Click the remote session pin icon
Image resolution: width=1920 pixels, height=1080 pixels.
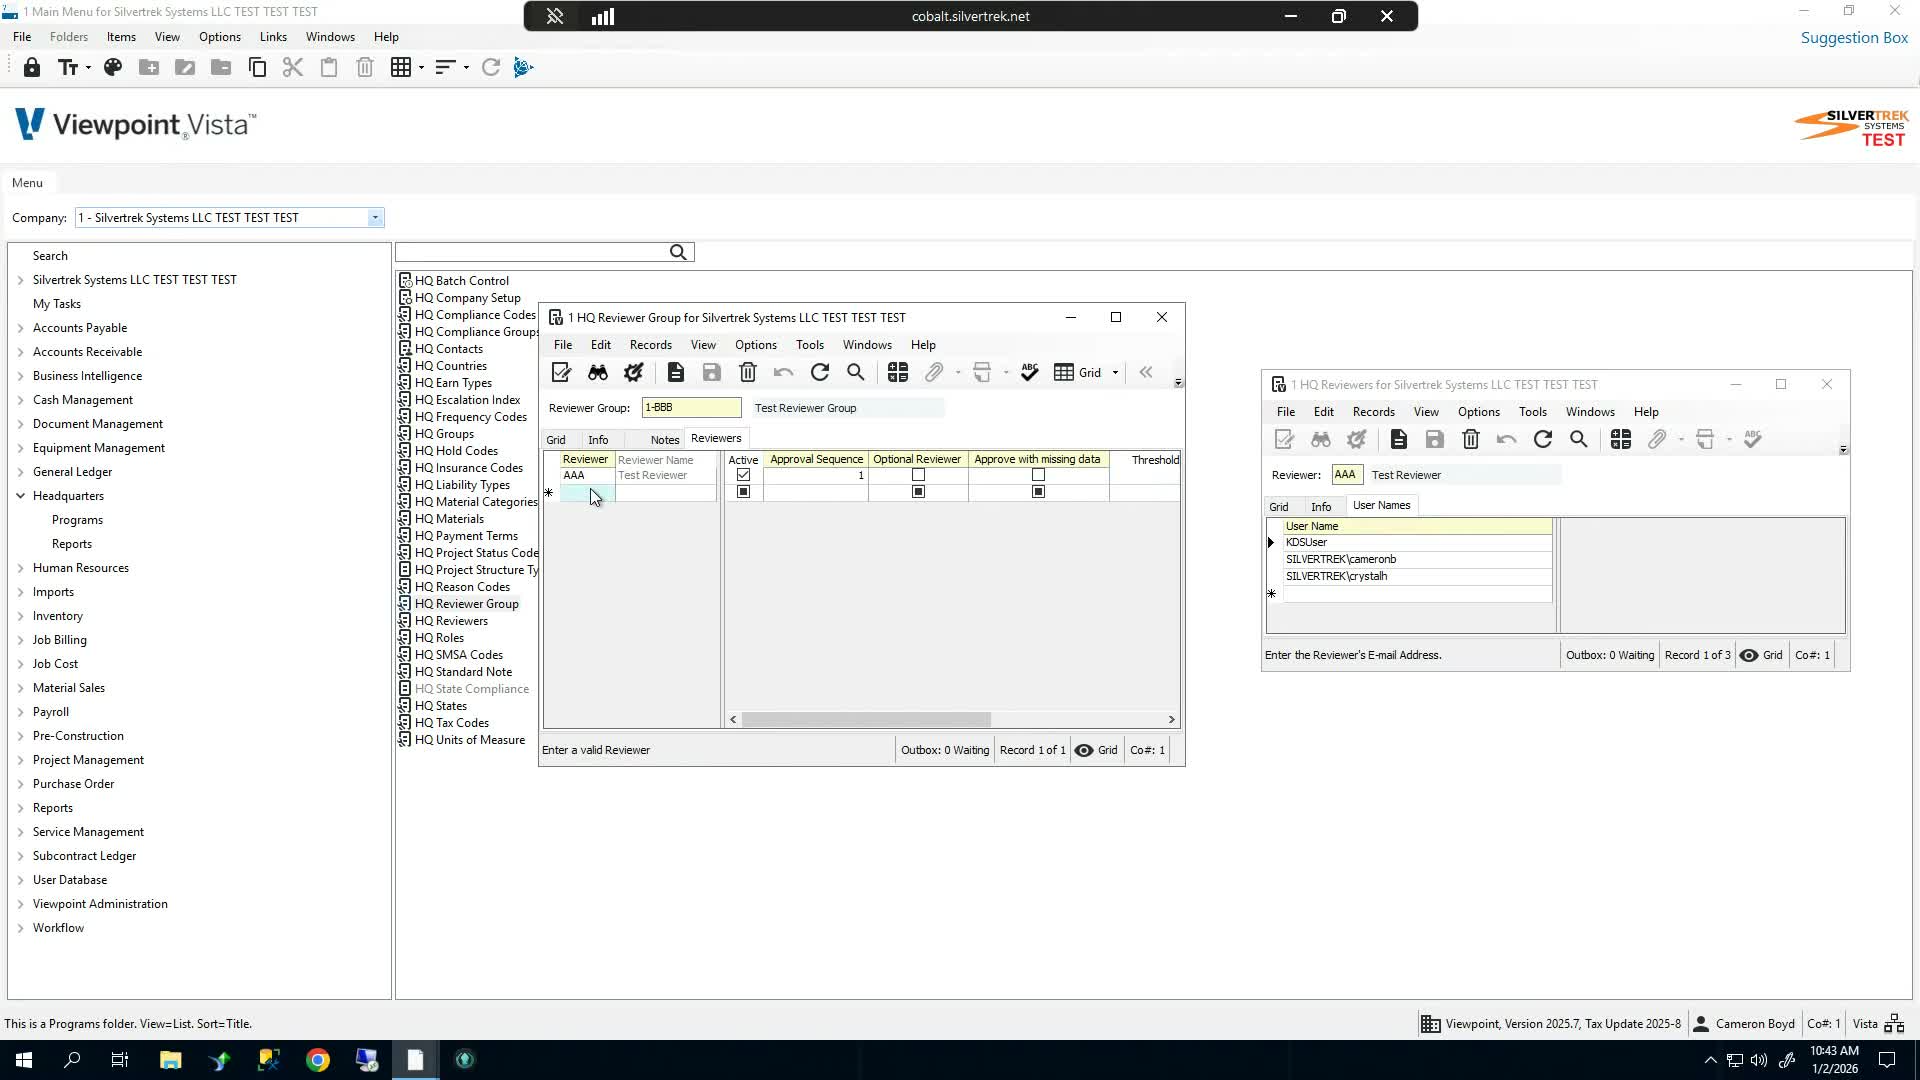(555, 16)
